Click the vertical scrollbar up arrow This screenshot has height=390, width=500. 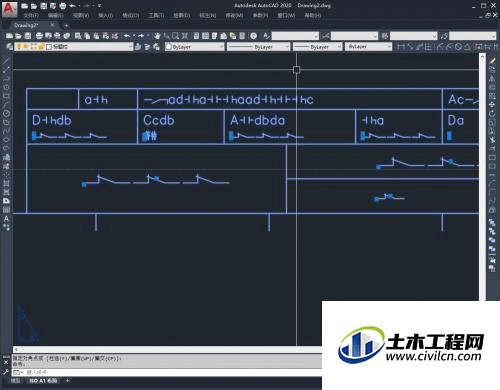coord(482,57)
